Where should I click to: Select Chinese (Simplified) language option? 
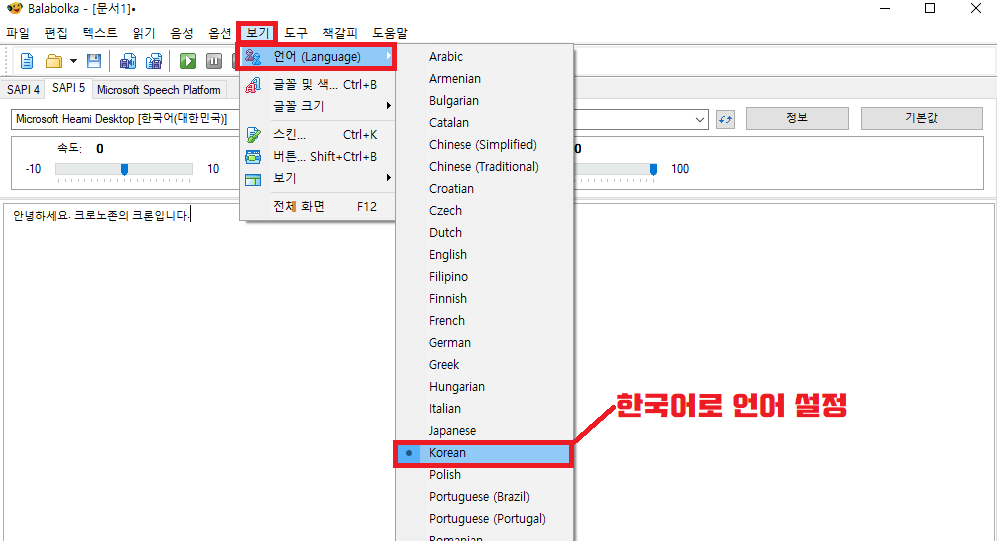pyautogui.click(x=483, y=145)
